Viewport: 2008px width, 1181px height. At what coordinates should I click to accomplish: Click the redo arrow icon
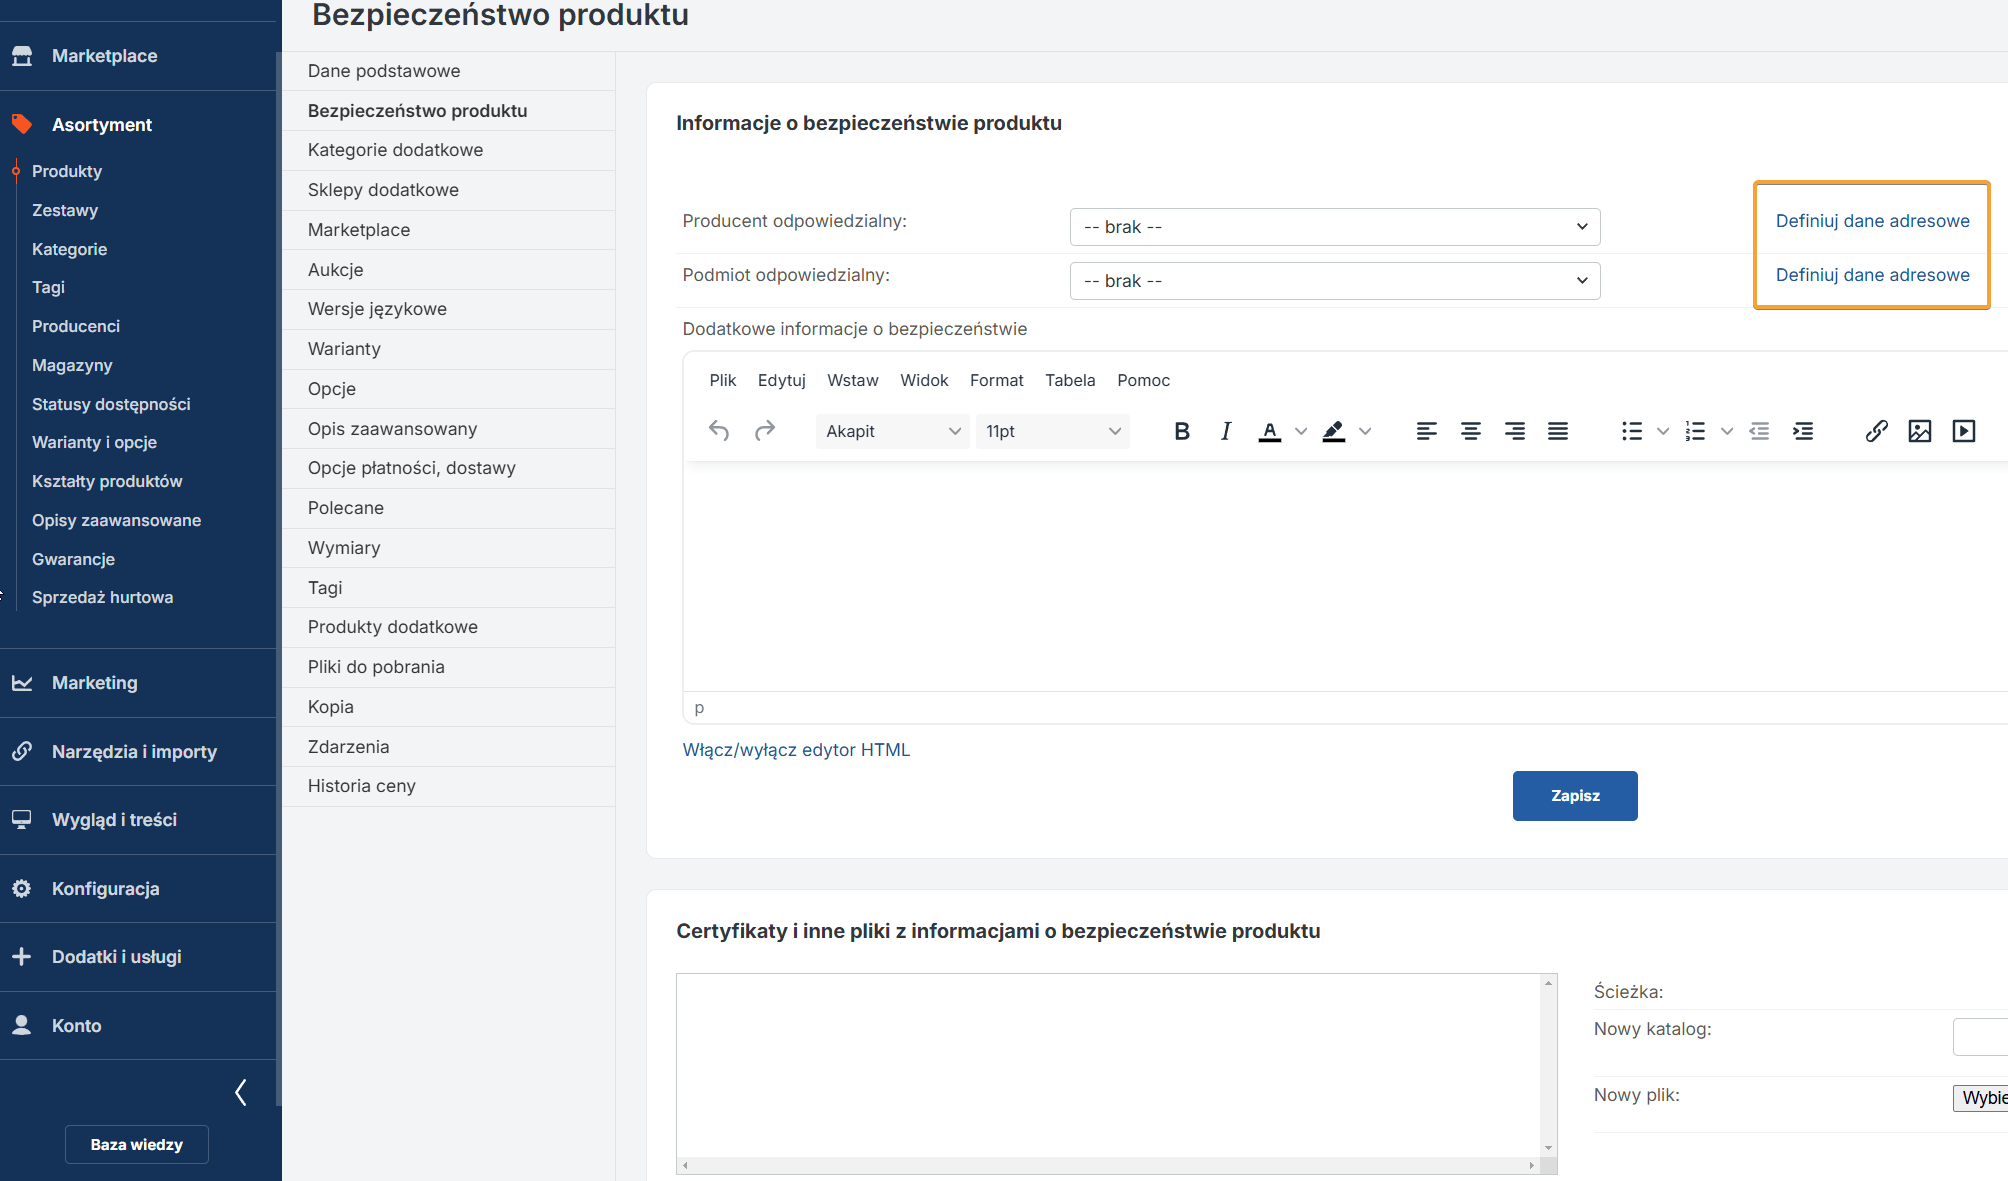click(x=765, y=431)
